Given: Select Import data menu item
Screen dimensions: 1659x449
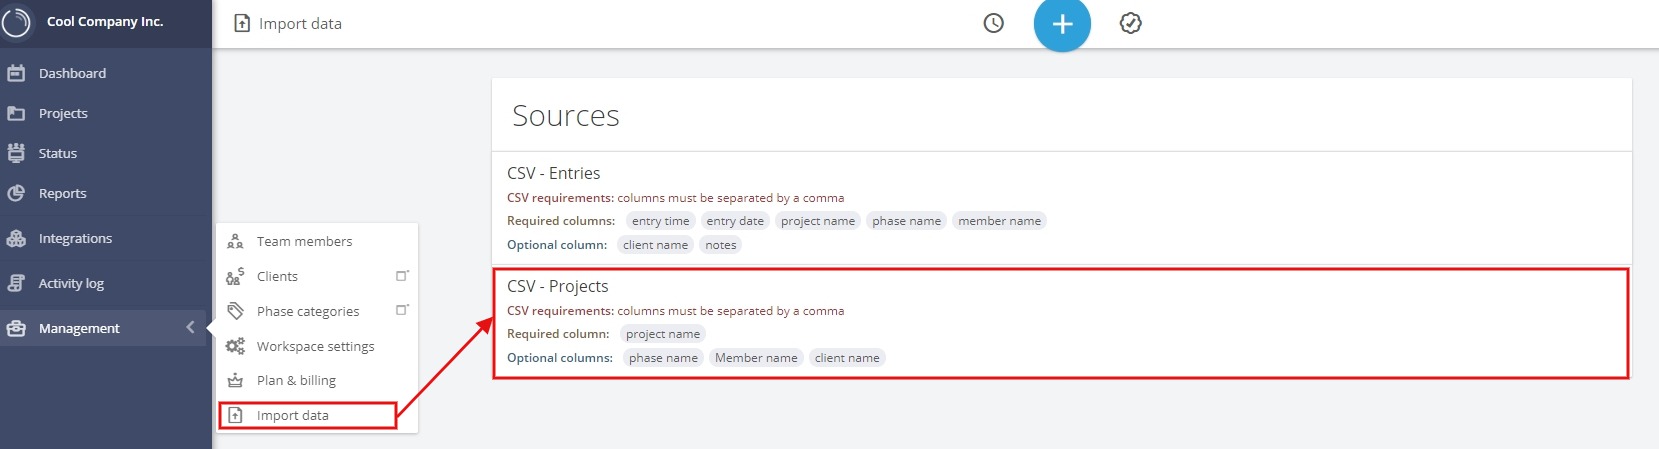Looking at the screenshot, I should click(308, 415).
